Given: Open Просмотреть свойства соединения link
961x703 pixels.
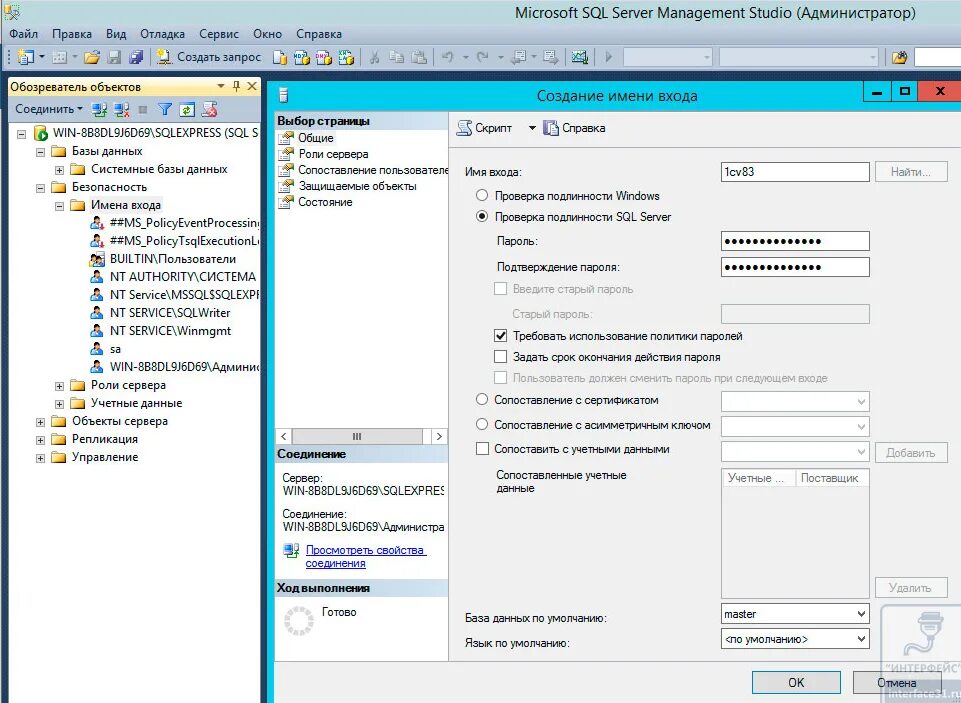Looking at the screenshot, I should point(365,557).
